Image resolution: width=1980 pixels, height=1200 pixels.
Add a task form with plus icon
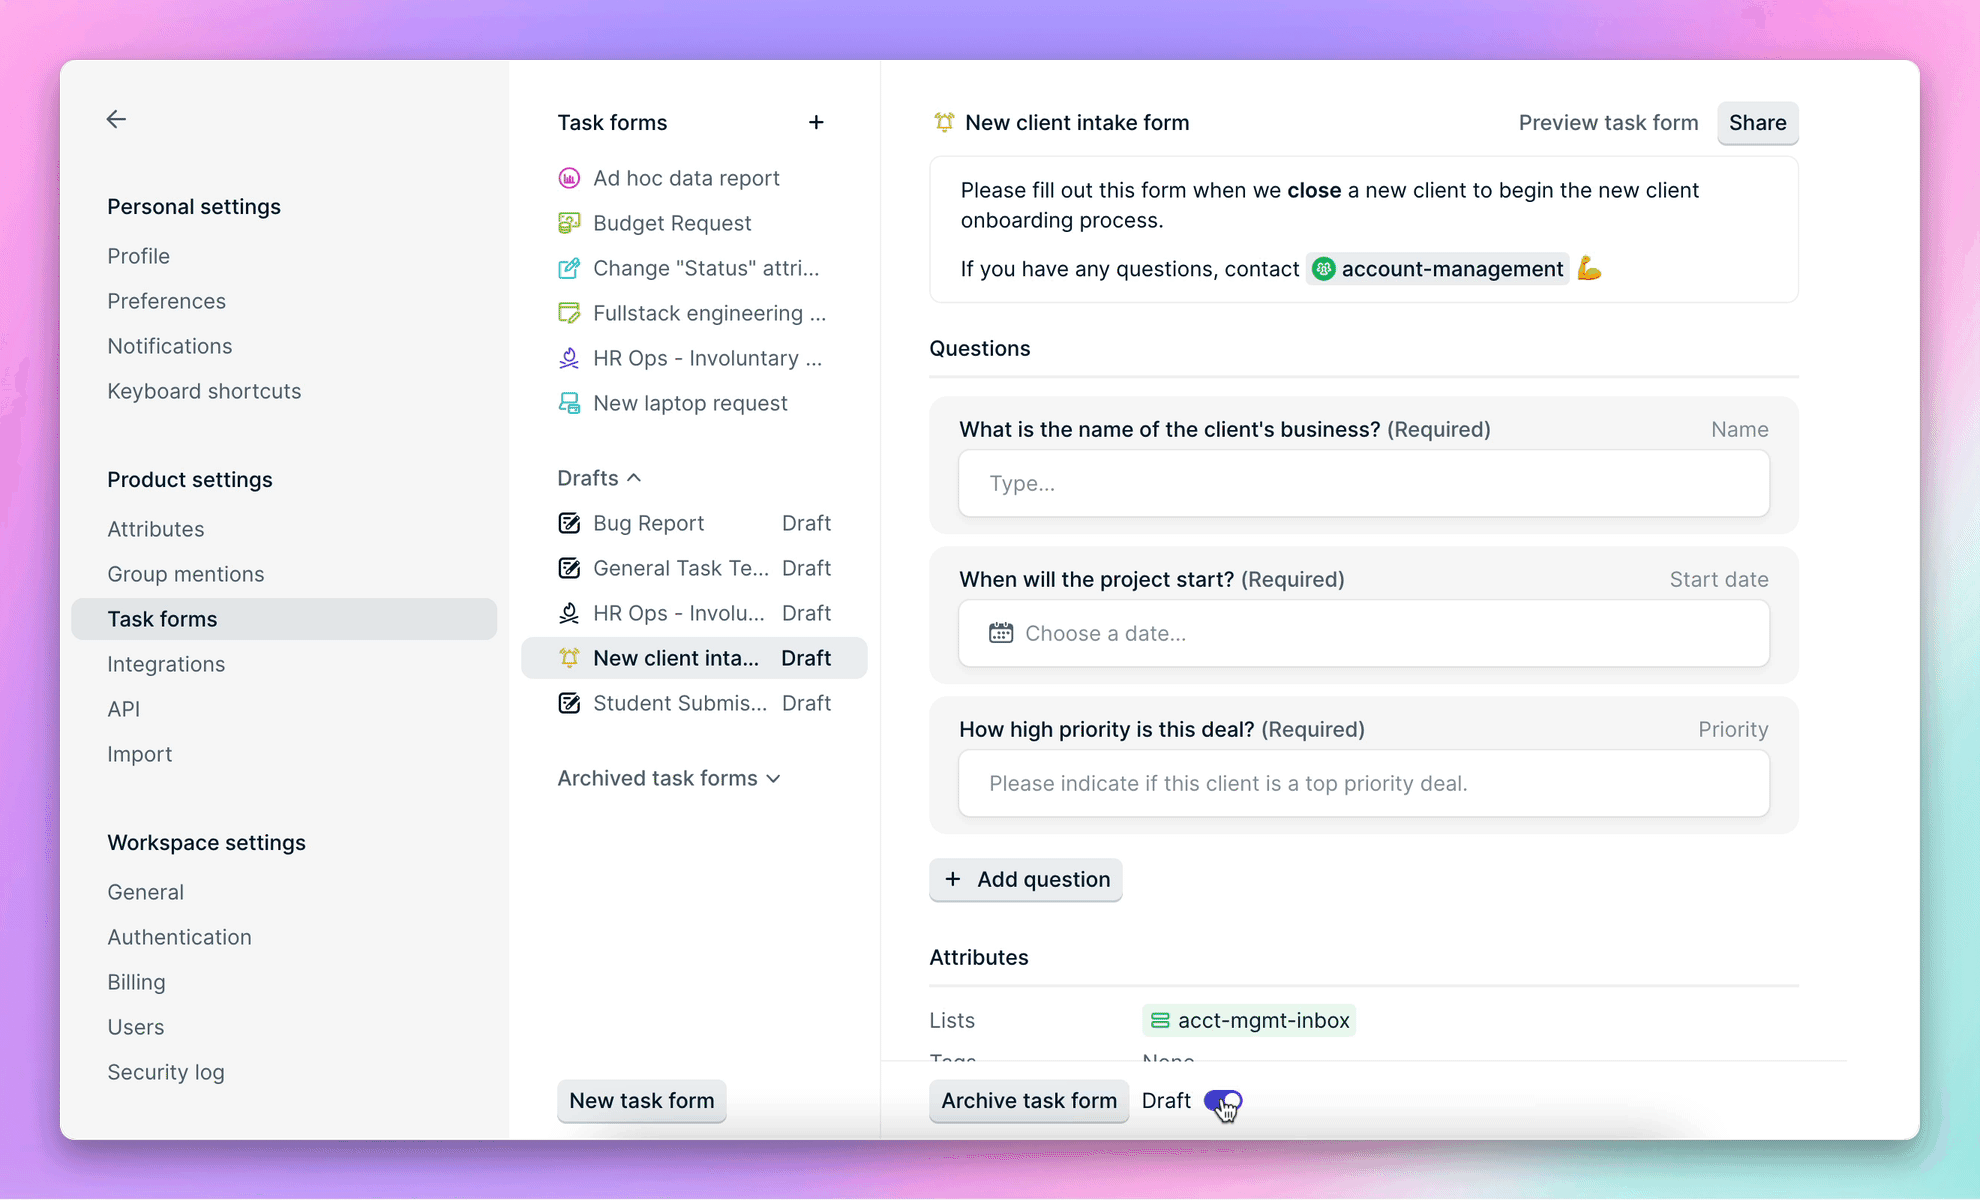(816, 122)
